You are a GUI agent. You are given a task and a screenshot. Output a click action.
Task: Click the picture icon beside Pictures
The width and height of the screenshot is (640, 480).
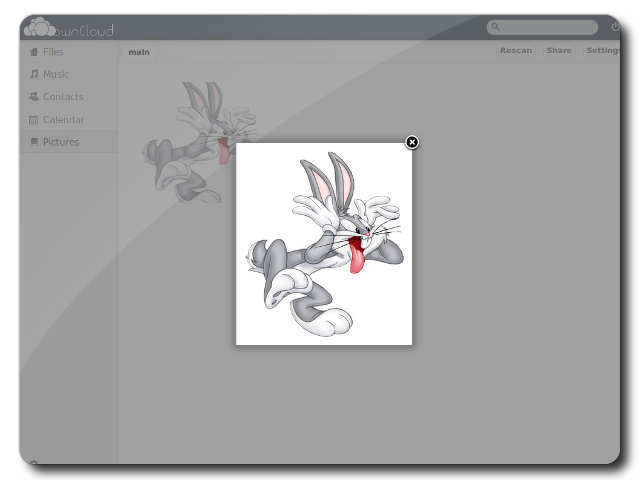coord(34,142)
